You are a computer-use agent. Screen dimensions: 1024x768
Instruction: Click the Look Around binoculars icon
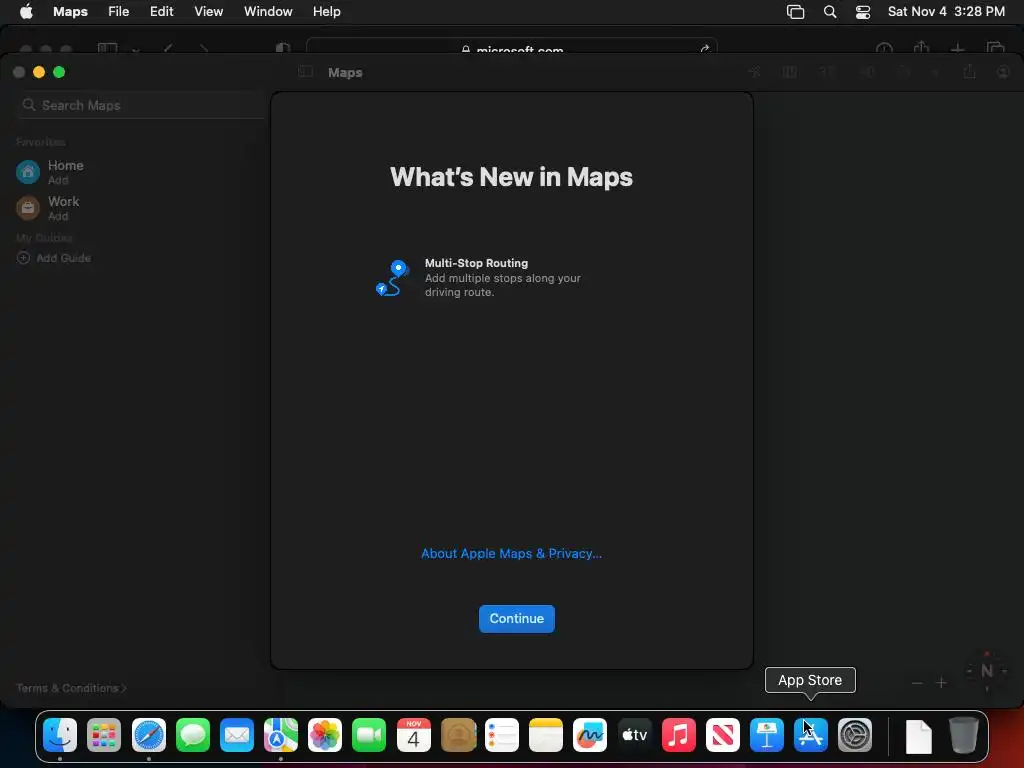[x=867, y=72]
